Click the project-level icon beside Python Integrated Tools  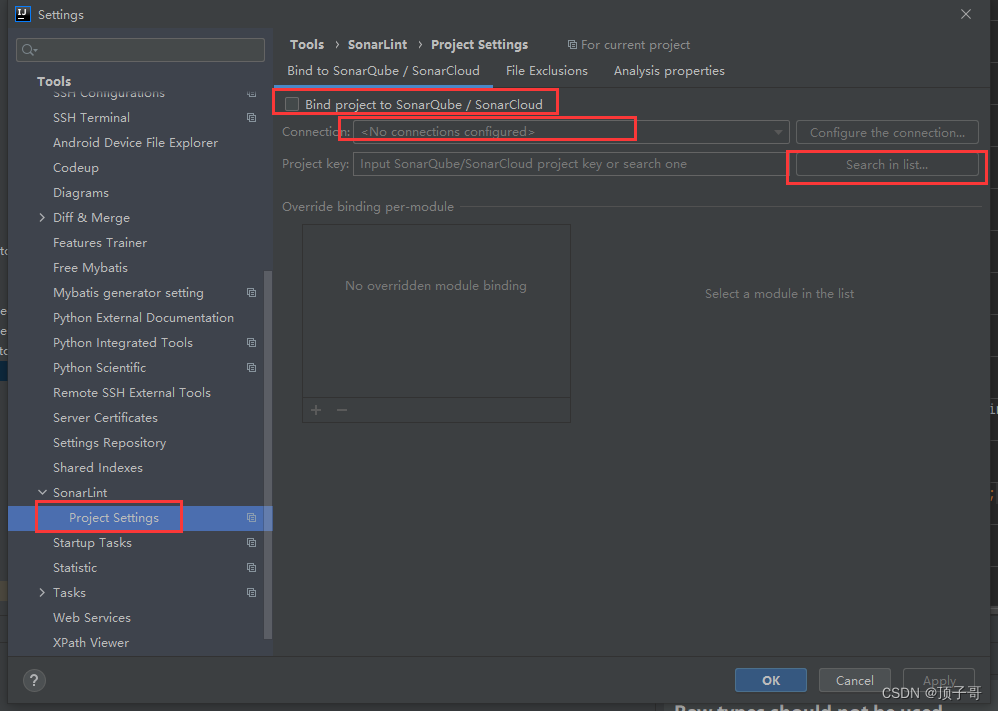pos(251,342)
